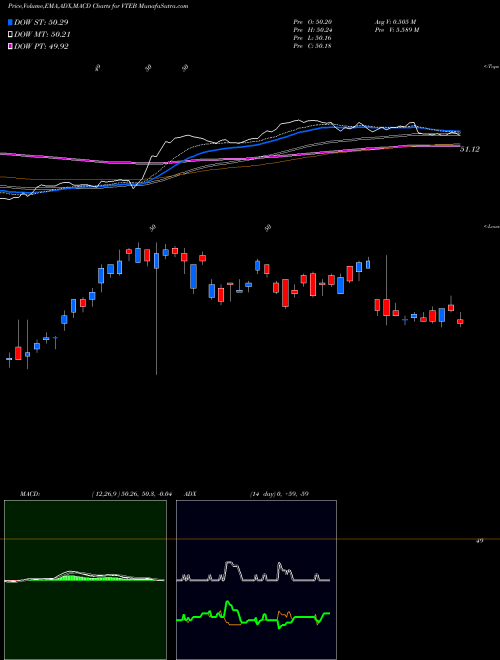
Task: Click the ADX panel title
Action: click(x=190, y=494)
